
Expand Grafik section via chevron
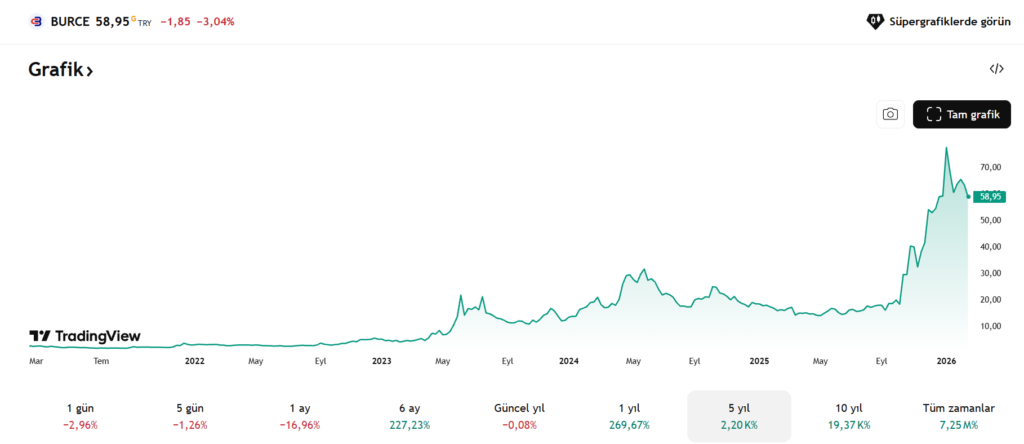[x=89, y=71]
